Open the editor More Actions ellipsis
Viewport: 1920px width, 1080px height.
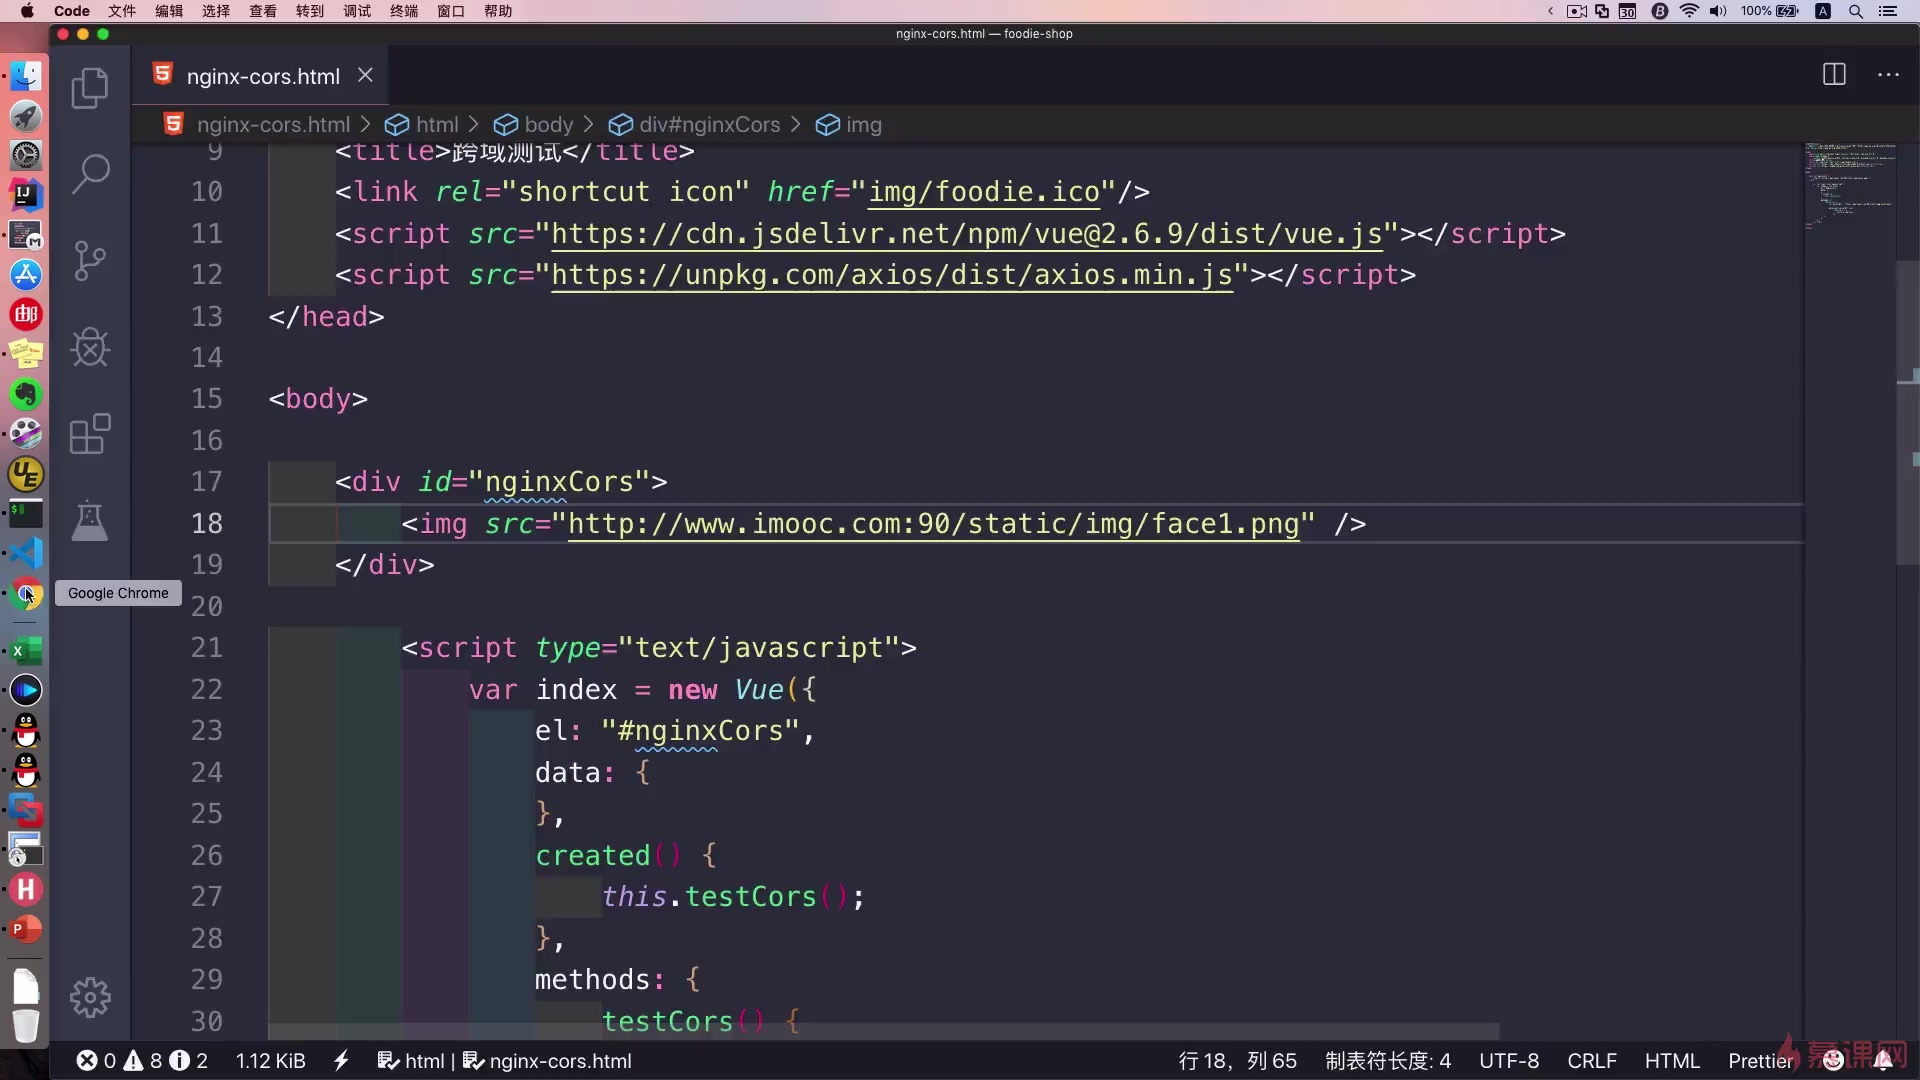coord(1888,75)
